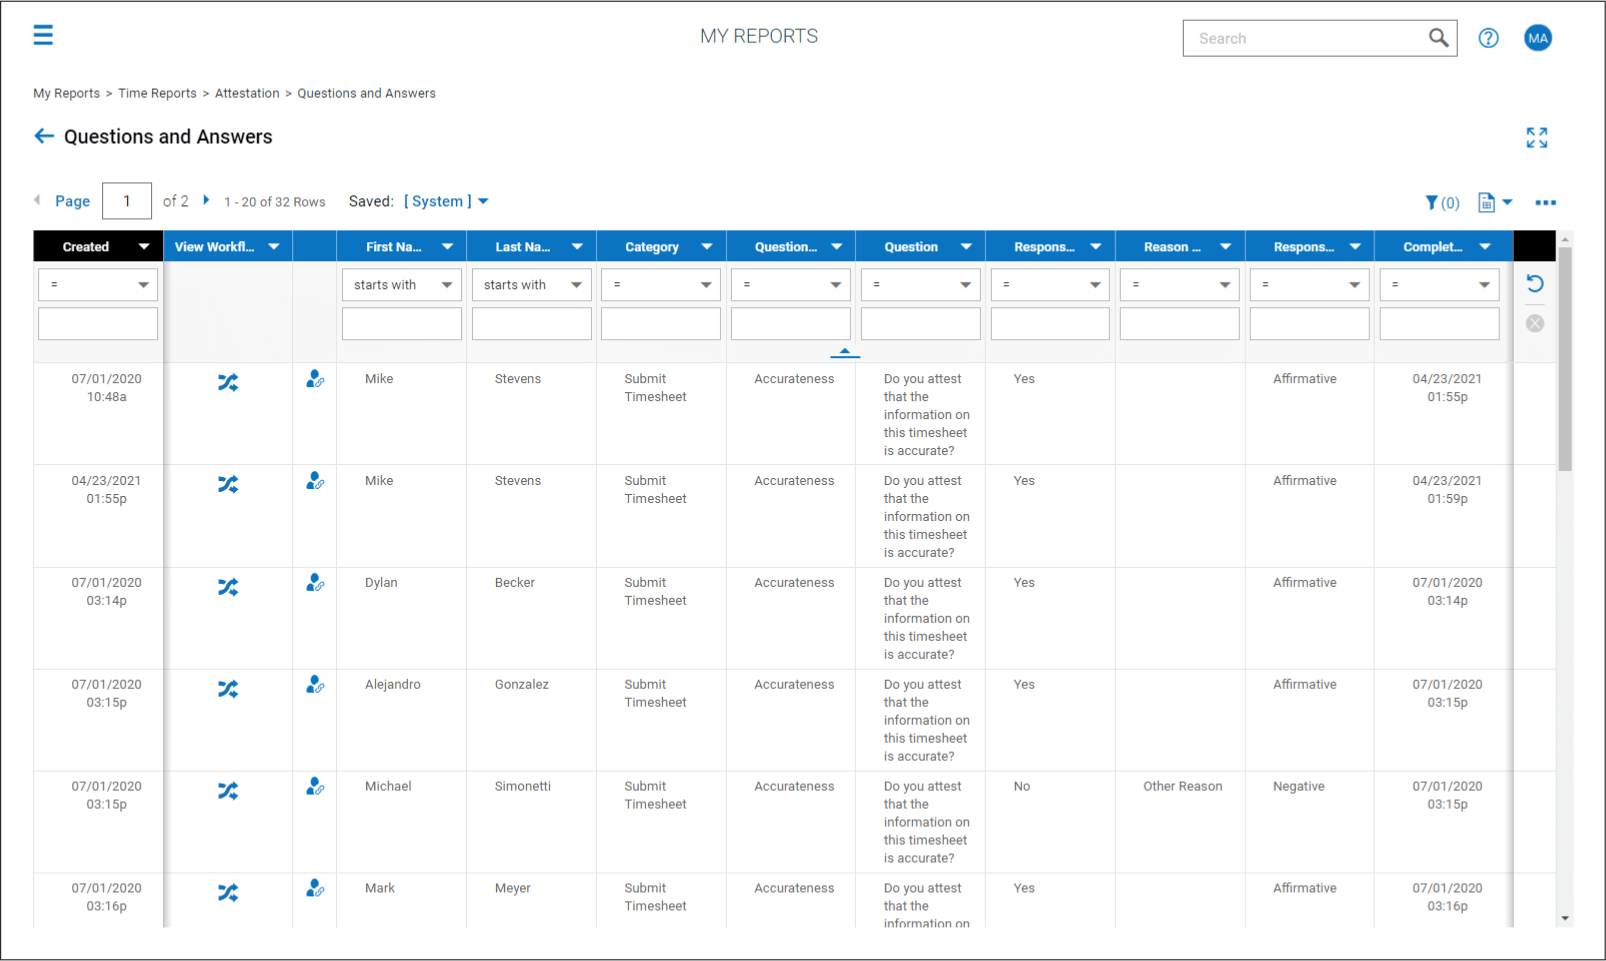Open First Name filter operator 'starts with'
This screenshot has height=961, width=1606.
(402, 285)
